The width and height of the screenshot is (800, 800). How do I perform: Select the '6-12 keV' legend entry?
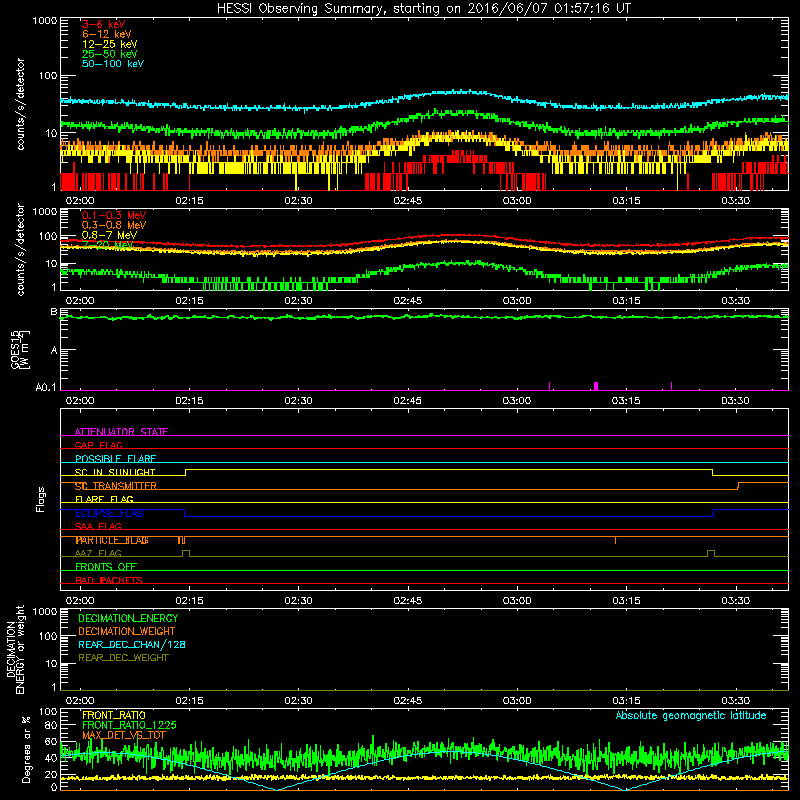pyautogui.click(x=107, y=34)
